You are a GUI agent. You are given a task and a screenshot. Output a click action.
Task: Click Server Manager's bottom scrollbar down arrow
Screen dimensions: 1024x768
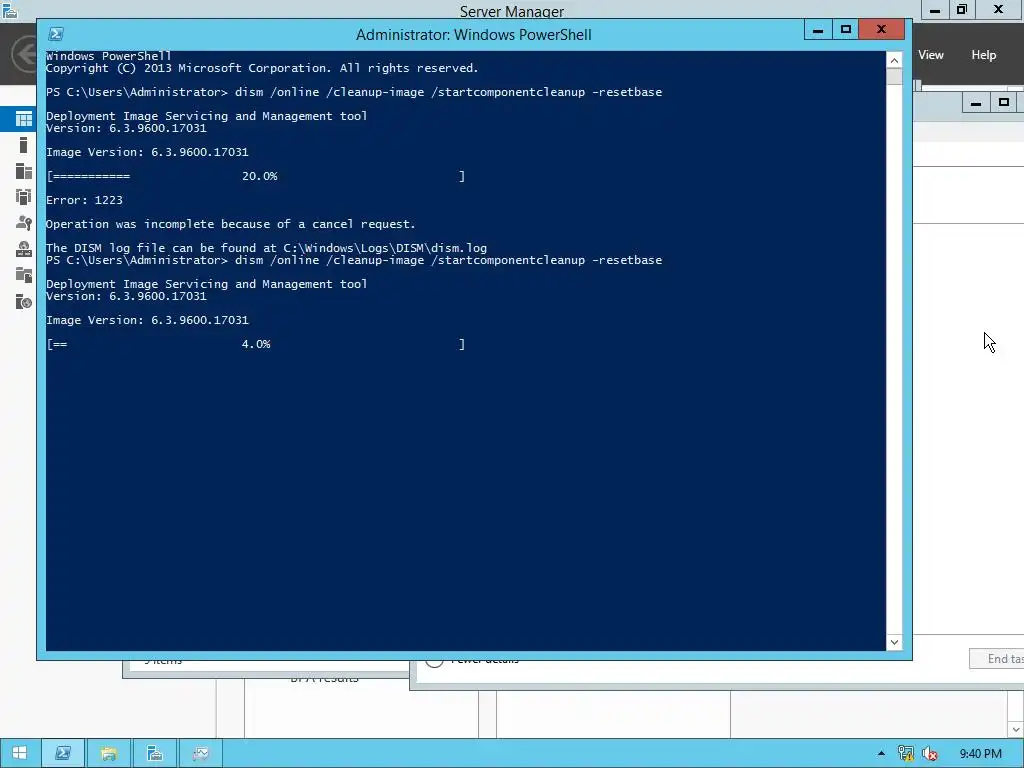tap(1016, 729)
